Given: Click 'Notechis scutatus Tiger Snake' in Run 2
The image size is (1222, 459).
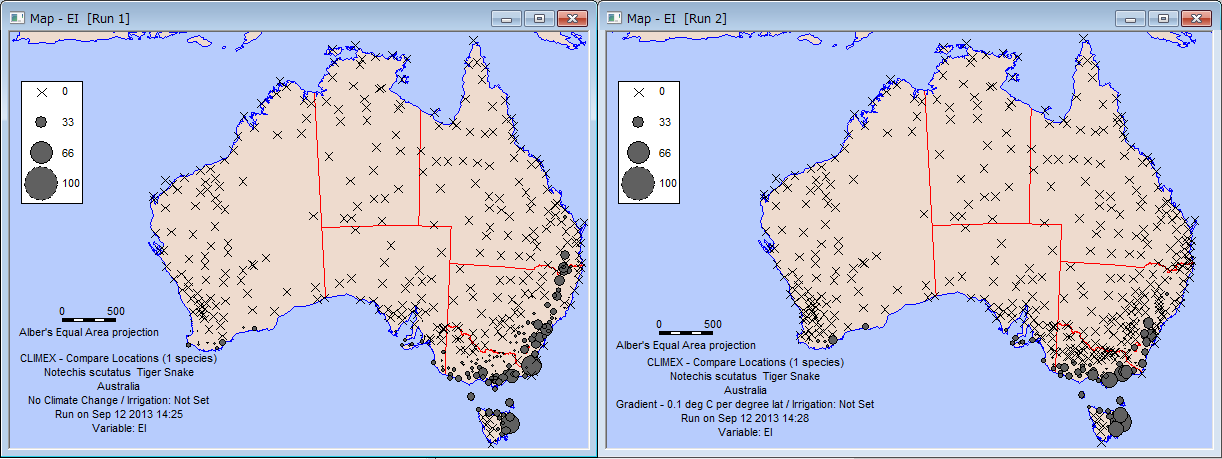Looking at the screenshot, I should (x=745, y=376).
